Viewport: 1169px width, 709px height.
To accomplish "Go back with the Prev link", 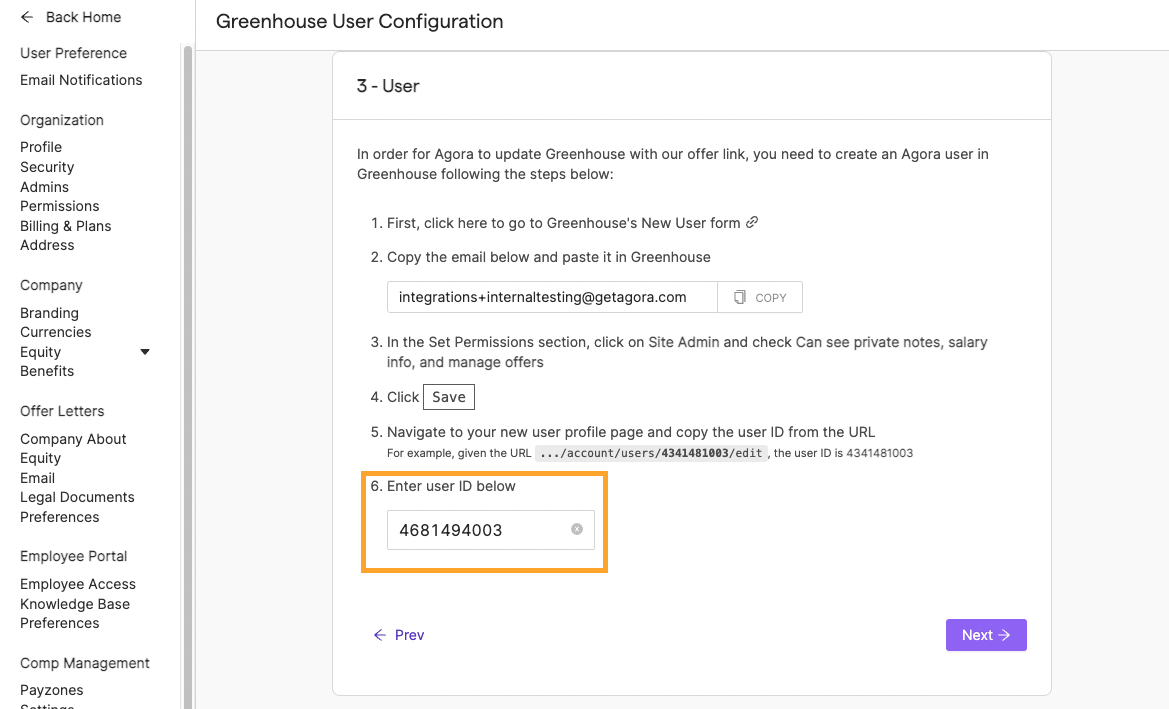I will 399,634.
